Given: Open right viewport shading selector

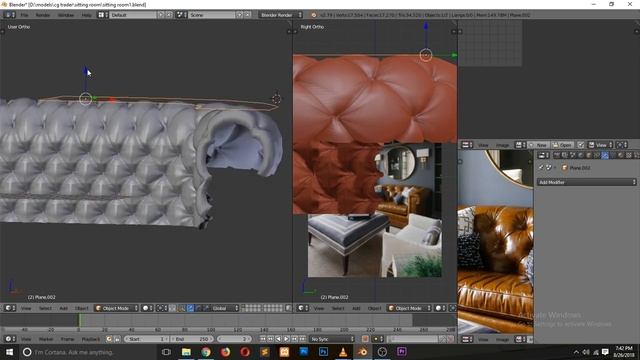Looking at the screenshot, I should tap(440, 308).
